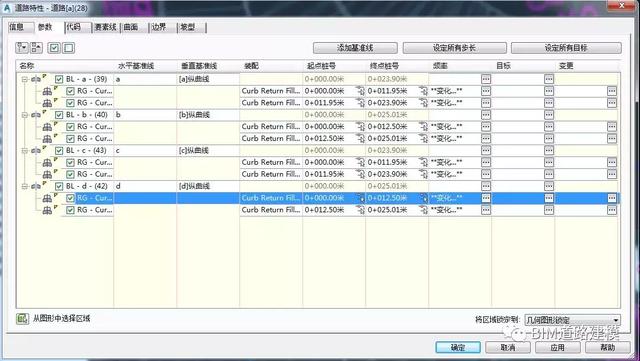Image resolution: width=640 pixels, height=361 pixels.
Task: Click the collapse-all categories toolbar icon
Action: click(36, 48)
